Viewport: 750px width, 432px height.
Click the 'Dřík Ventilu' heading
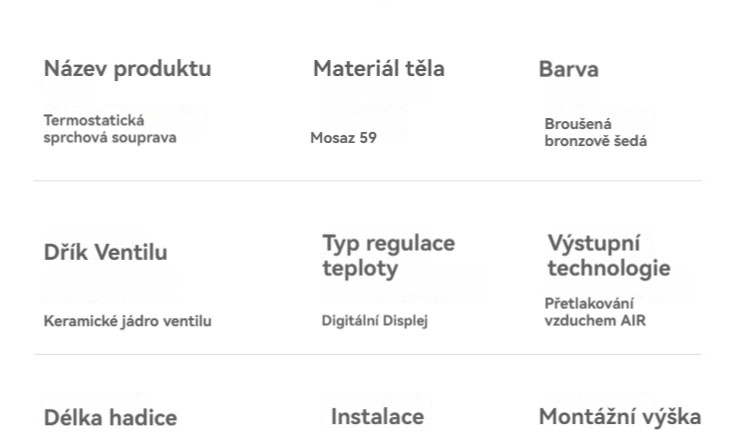105,252
